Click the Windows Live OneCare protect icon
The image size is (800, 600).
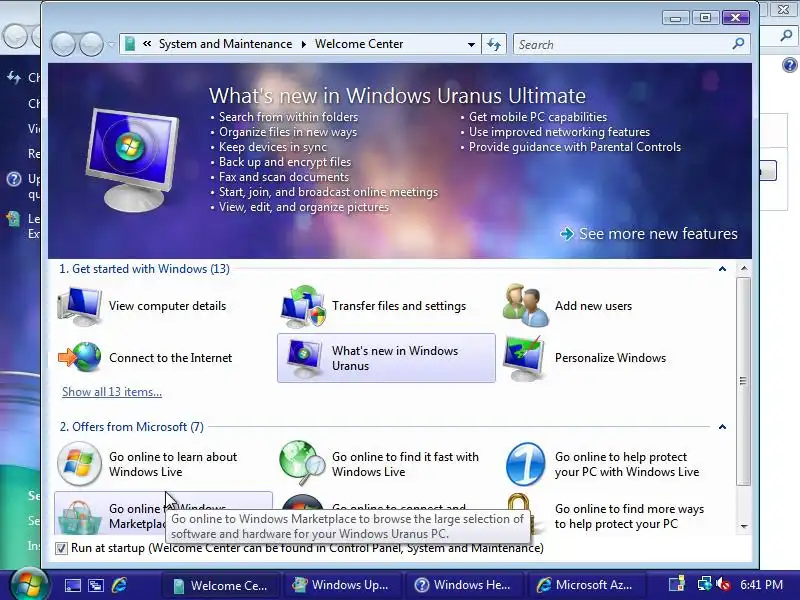click(x=526, y=464)
